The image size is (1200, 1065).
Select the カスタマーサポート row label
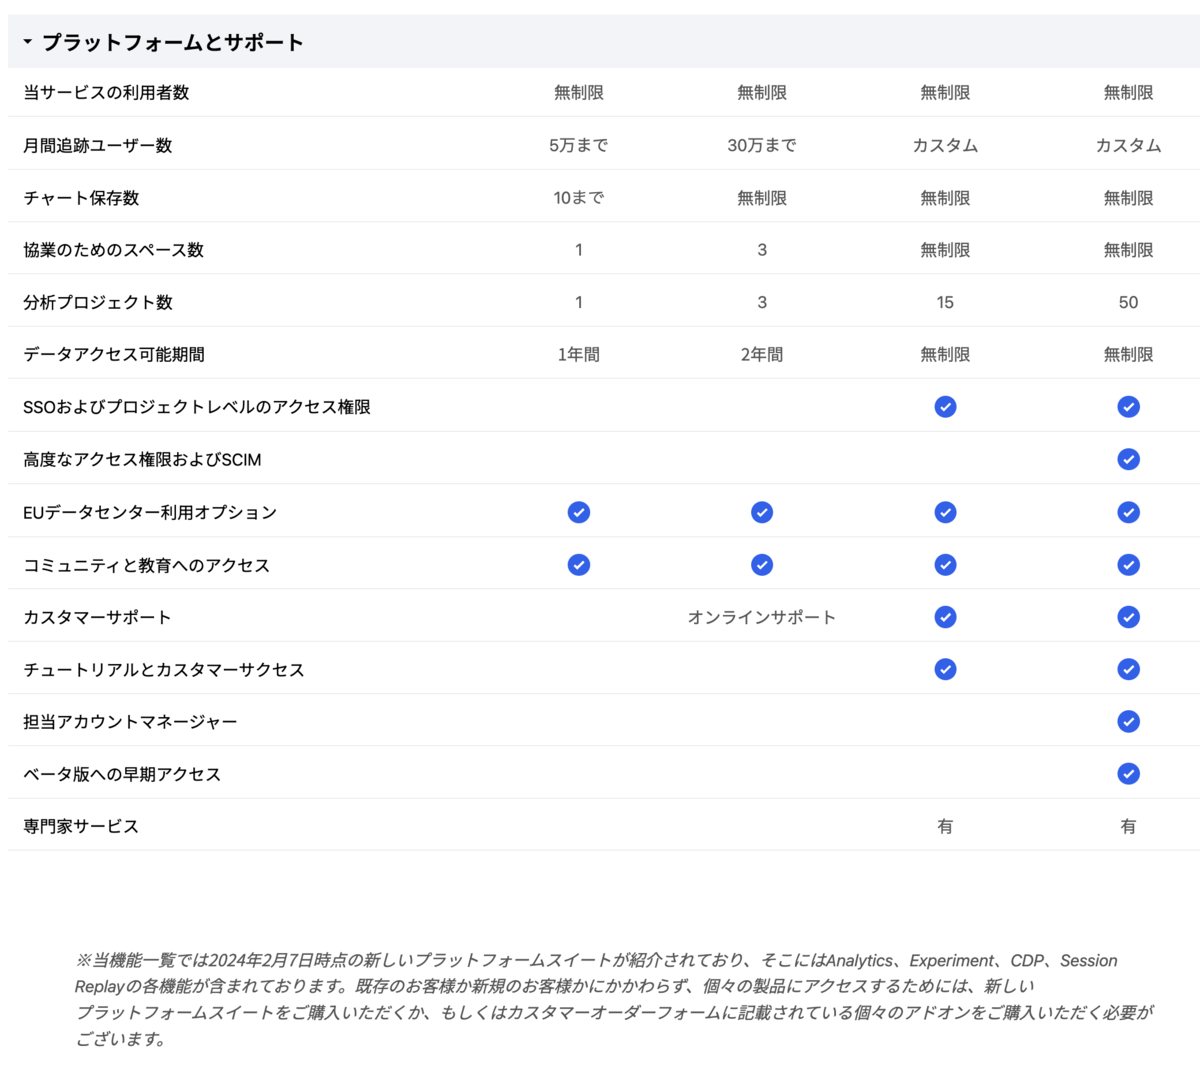(x=97, y=617)
